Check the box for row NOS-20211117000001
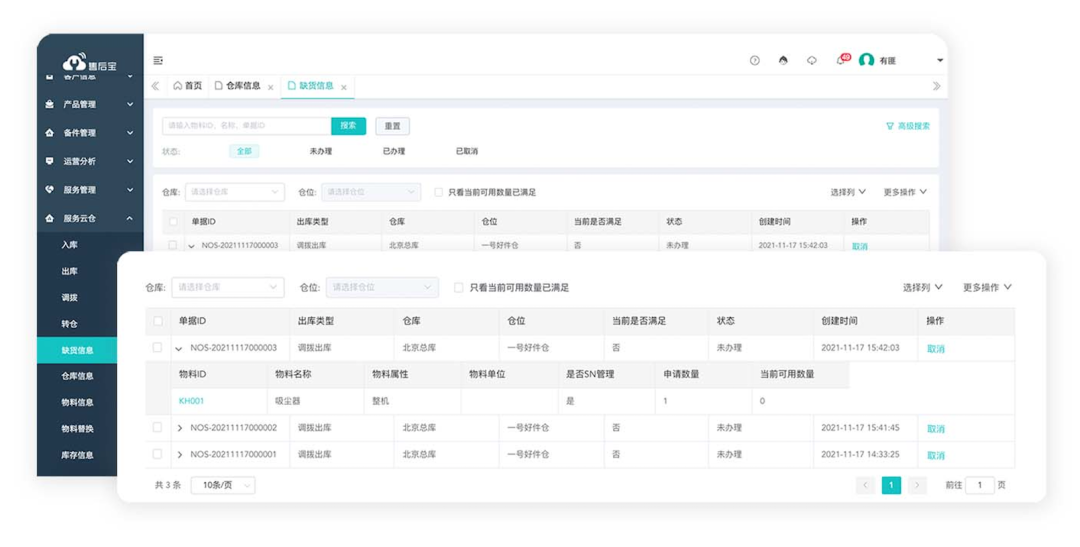This screenshot has width=1080, height=547. 158,454
